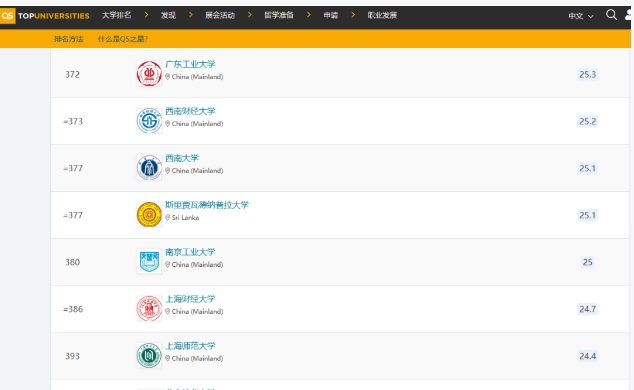Open the QS TopUniversities home logo
634x390 pixels.
[44, 16]
